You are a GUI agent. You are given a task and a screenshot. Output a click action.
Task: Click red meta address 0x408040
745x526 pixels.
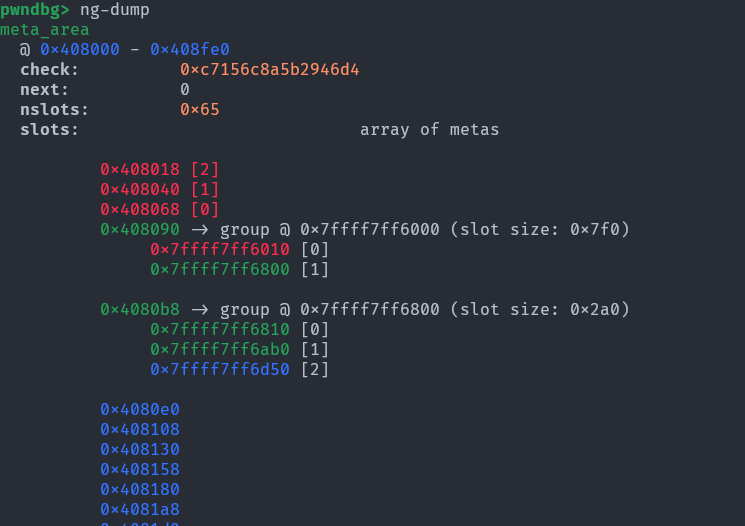140,190
